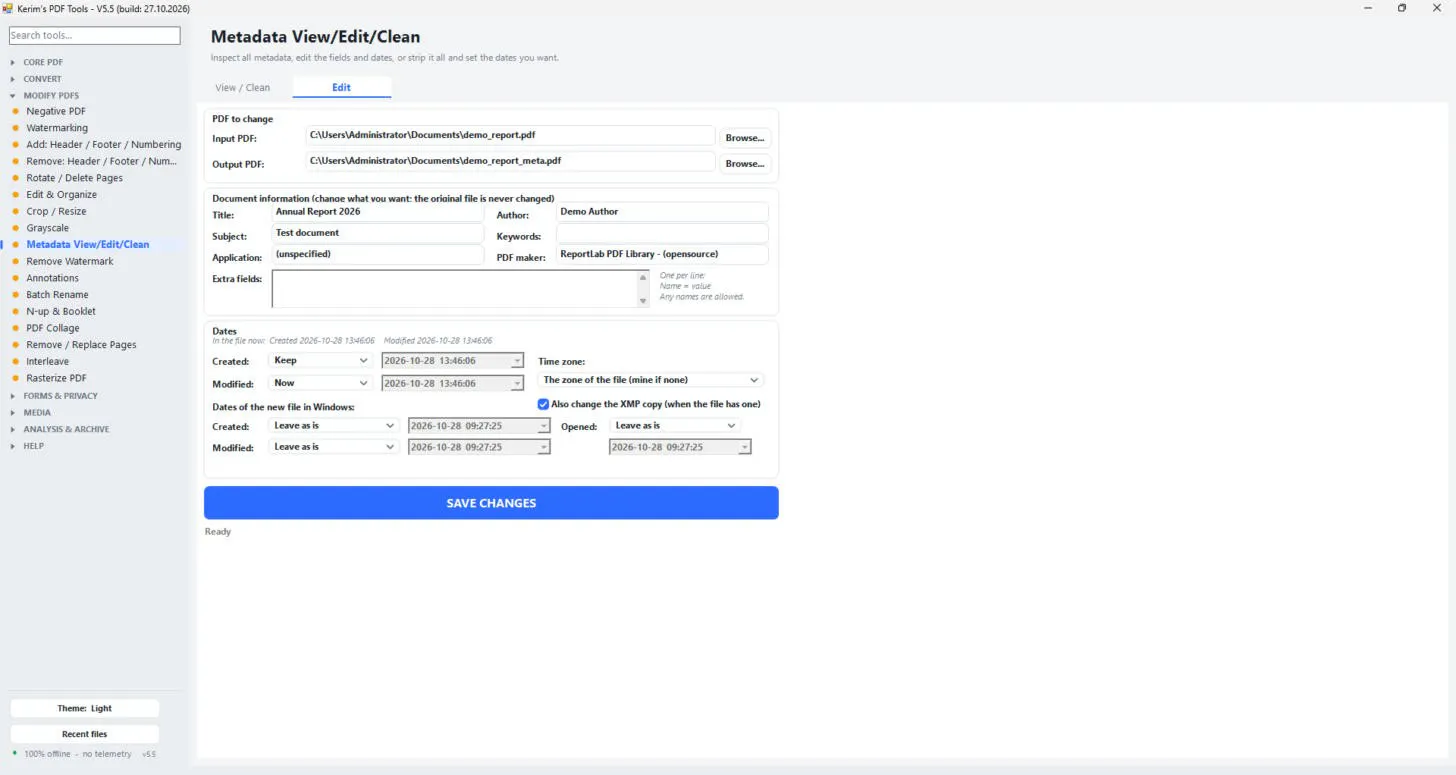The image size is (1456, 775).
Task: Open Rotate / Delete Pages tool
Action: 75,178
